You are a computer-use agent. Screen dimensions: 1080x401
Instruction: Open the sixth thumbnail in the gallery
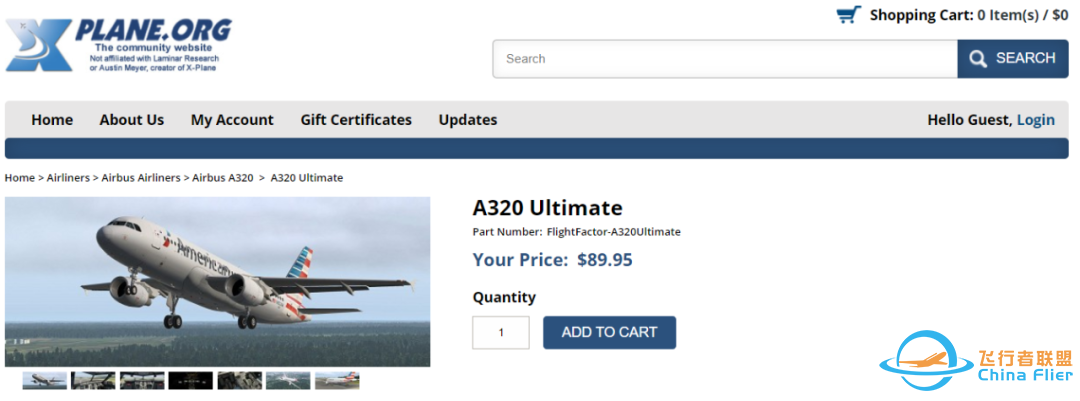pos(288,381)
